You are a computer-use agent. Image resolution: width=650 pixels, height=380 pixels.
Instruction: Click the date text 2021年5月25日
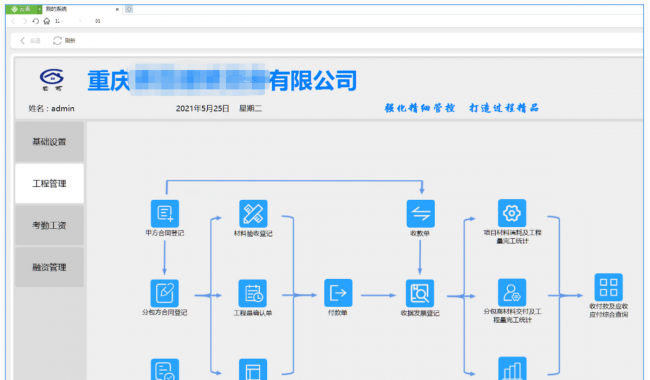click(202, 108)
